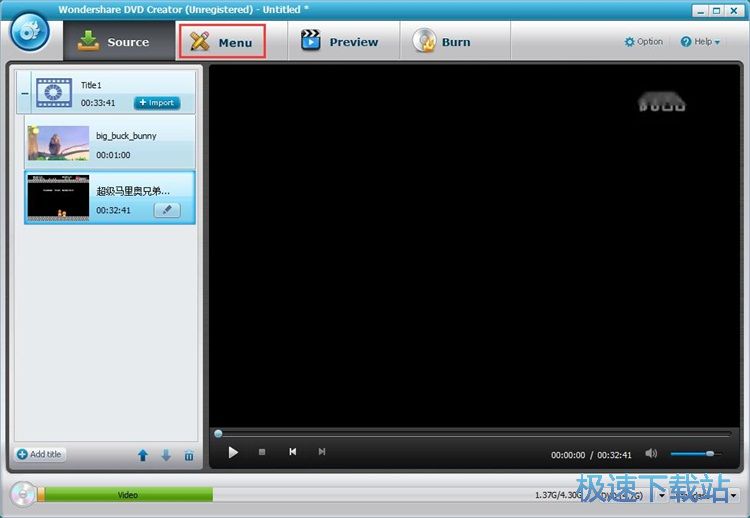Screen dimensions: 750x518
Task: Open the Burn tab
Action: tap(442, 42)
